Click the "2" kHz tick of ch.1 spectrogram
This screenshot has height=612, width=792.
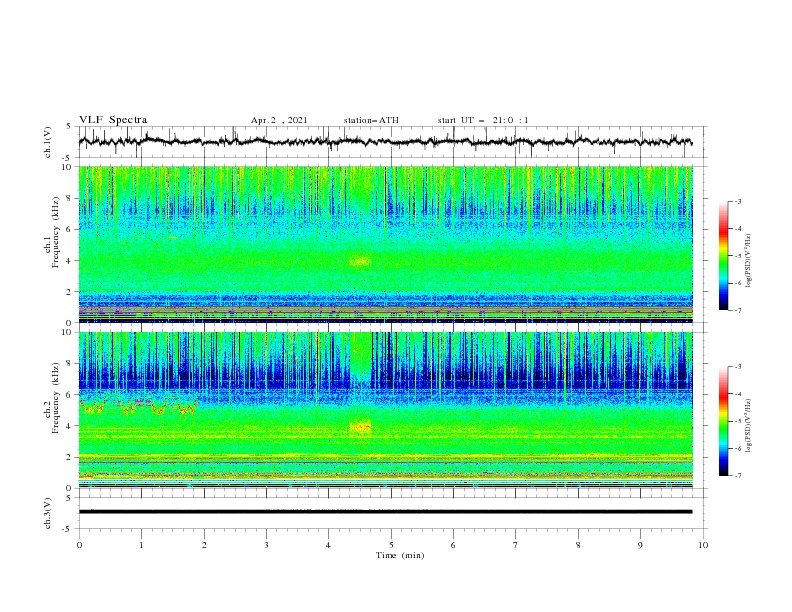click(70, 292)
